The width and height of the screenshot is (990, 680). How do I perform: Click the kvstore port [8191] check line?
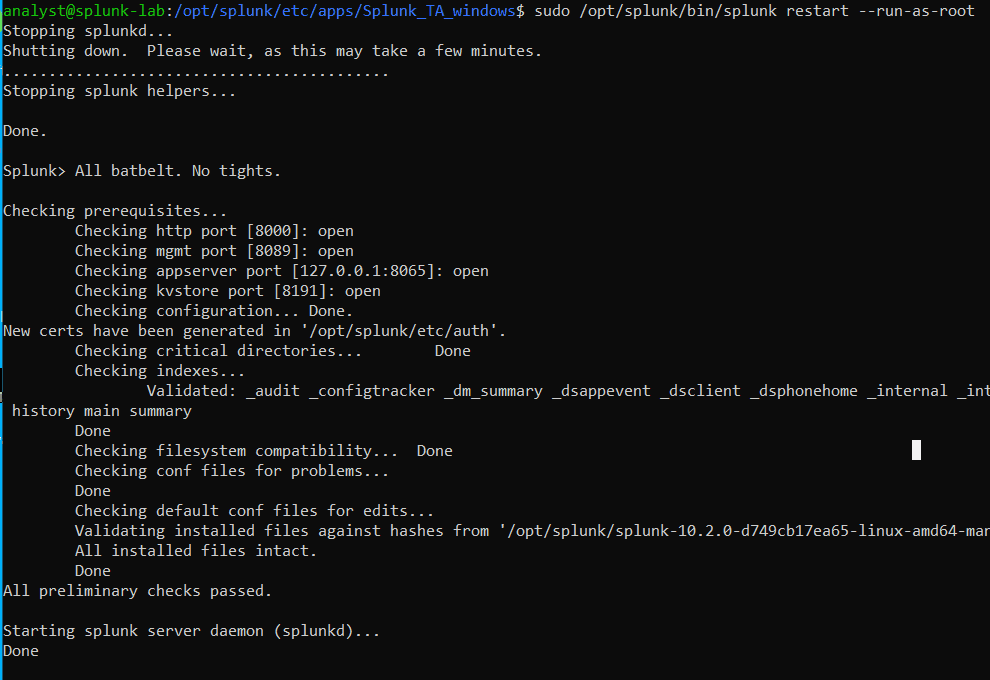(227, 290)
